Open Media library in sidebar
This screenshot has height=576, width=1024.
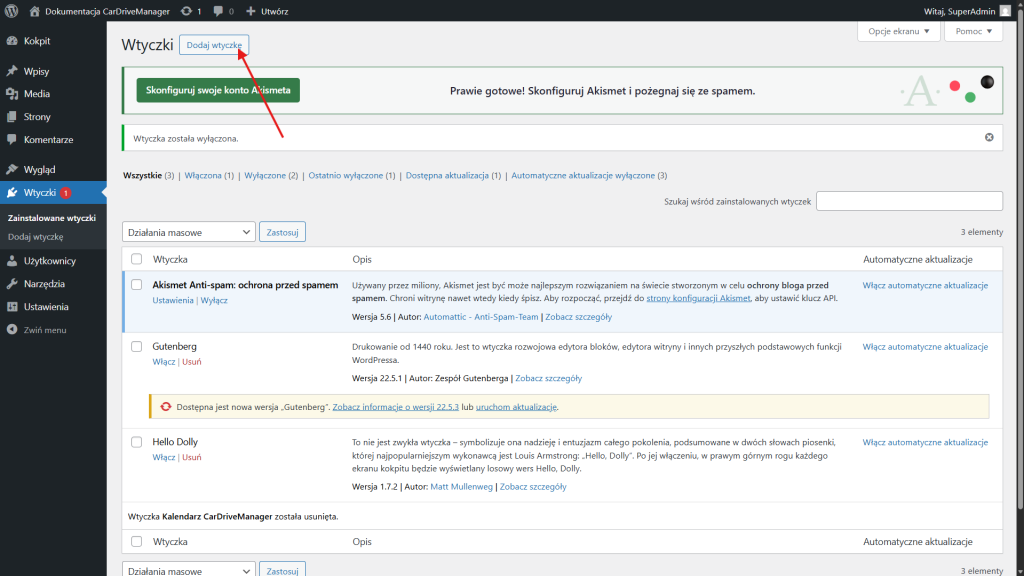(36, 94)
